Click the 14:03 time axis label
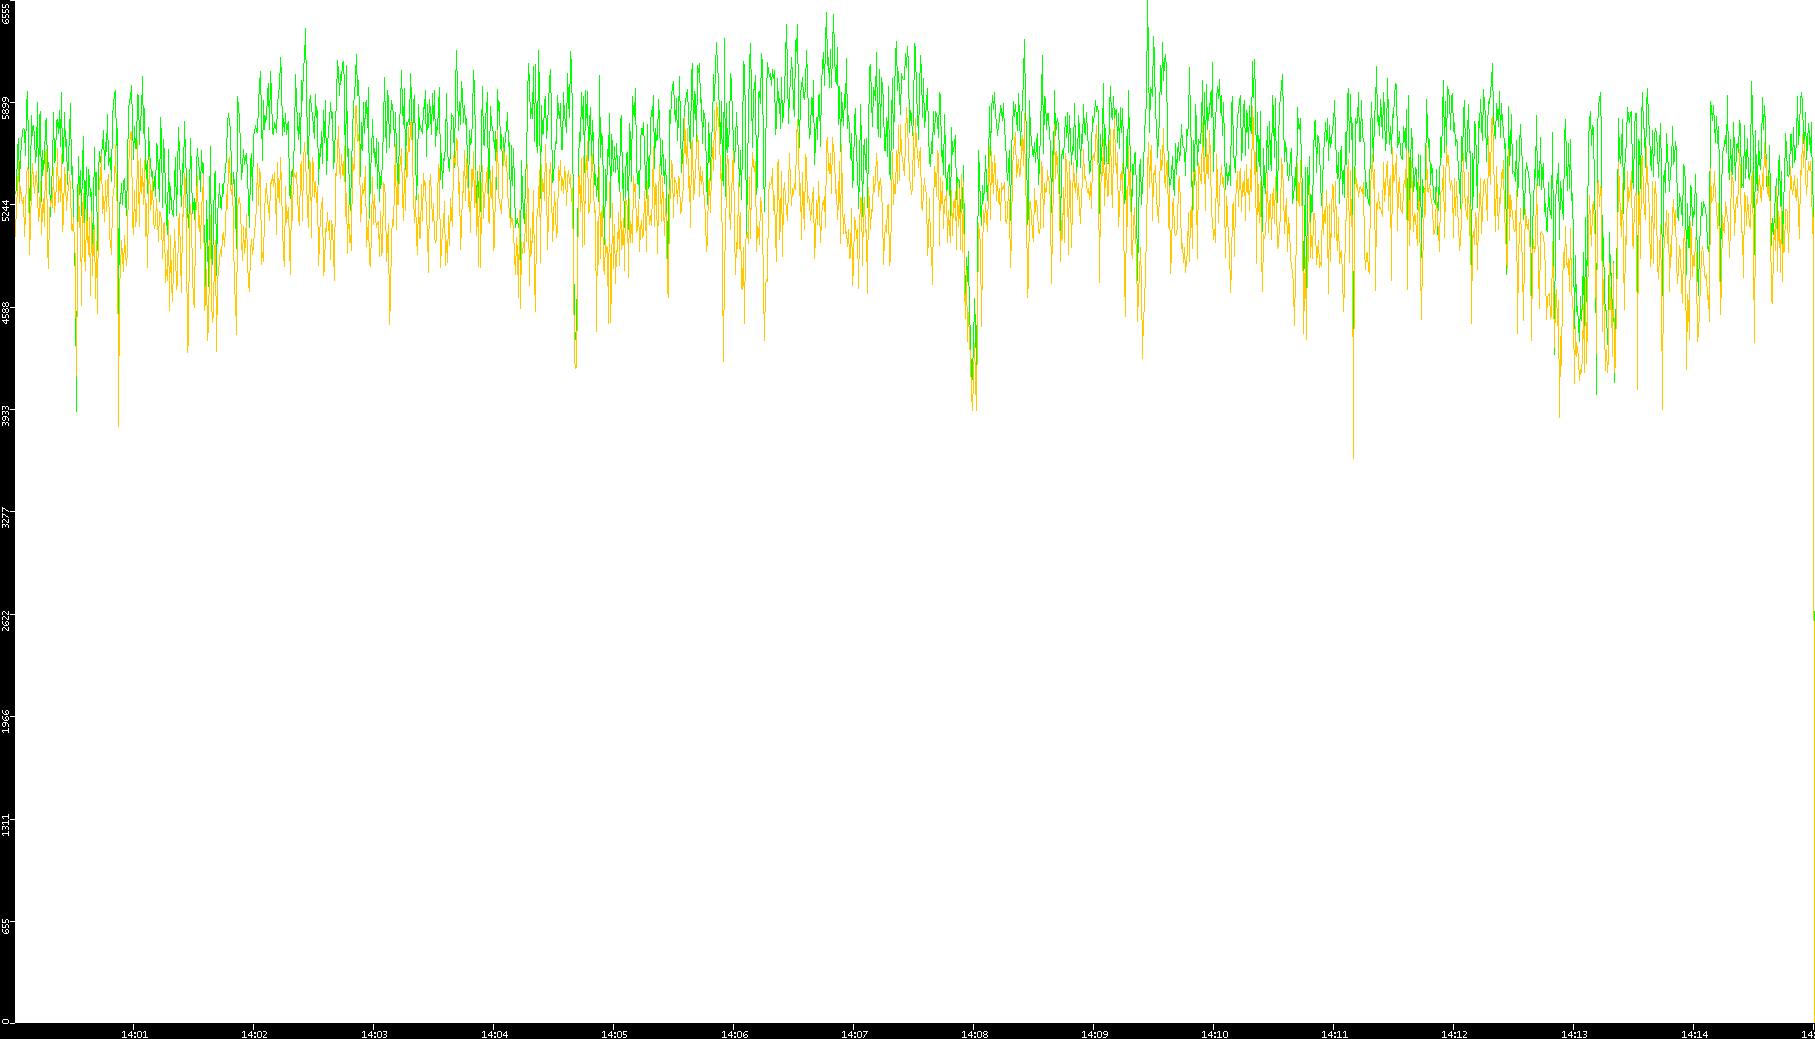The image size is (1815, 1039). pyautogui.click(x=374, y=1034)
